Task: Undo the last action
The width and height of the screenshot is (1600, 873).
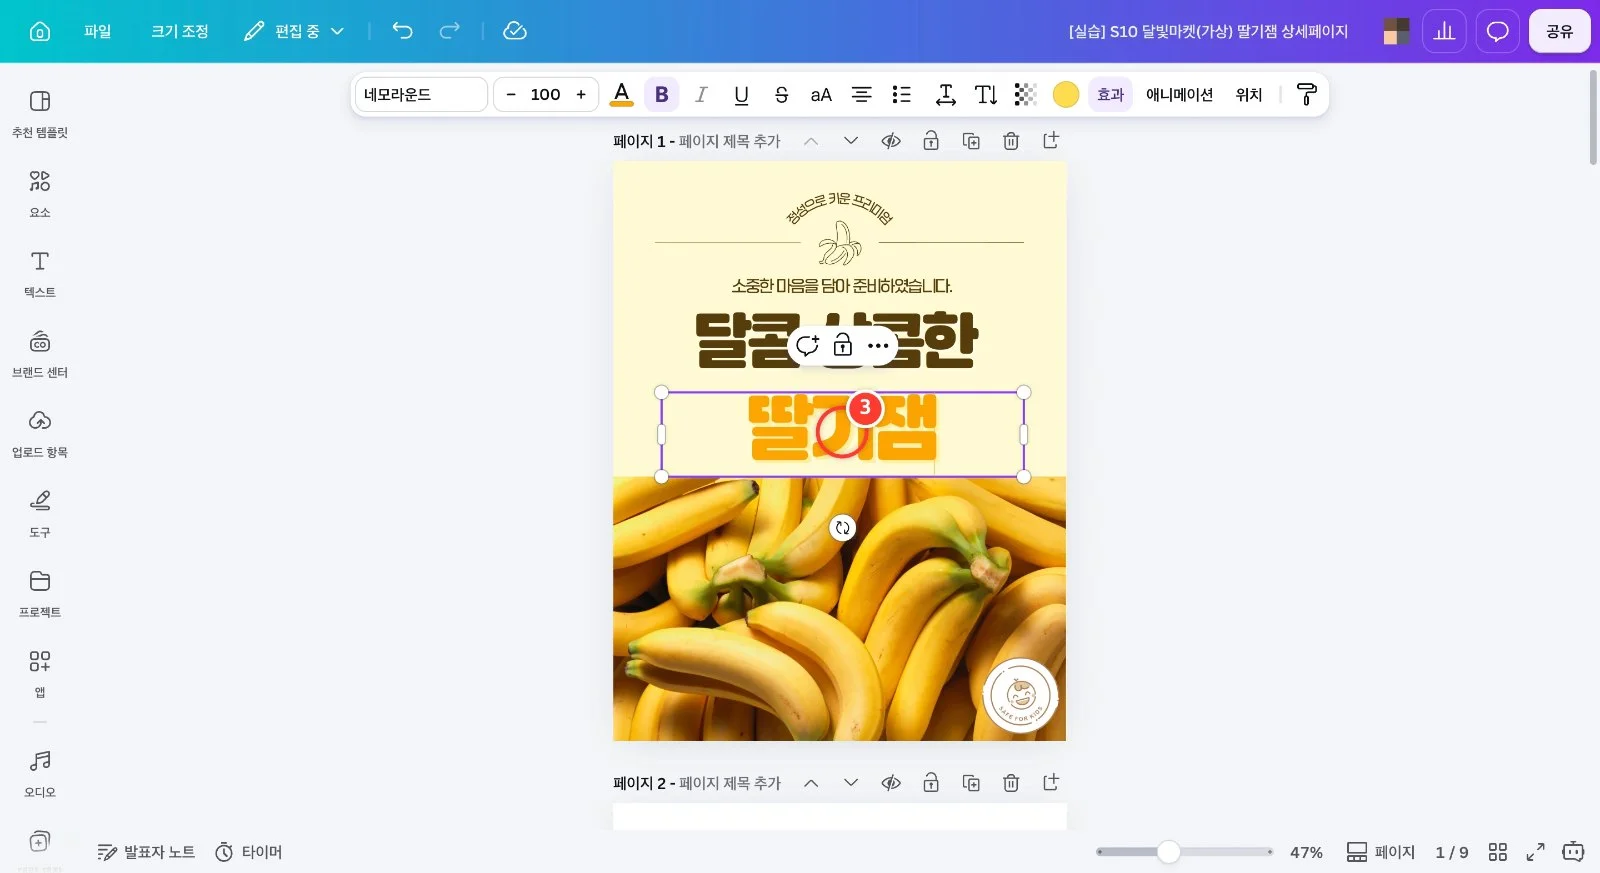Action: (x=402, y=31)
